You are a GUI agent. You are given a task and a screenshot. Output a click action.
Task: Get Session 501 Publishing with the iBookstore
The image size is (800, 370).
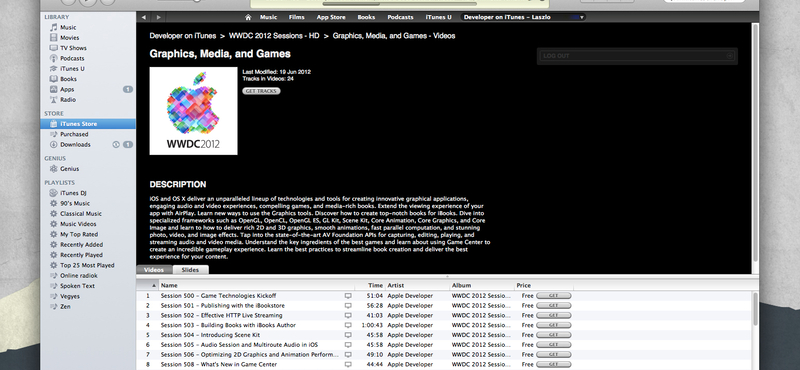554,306
